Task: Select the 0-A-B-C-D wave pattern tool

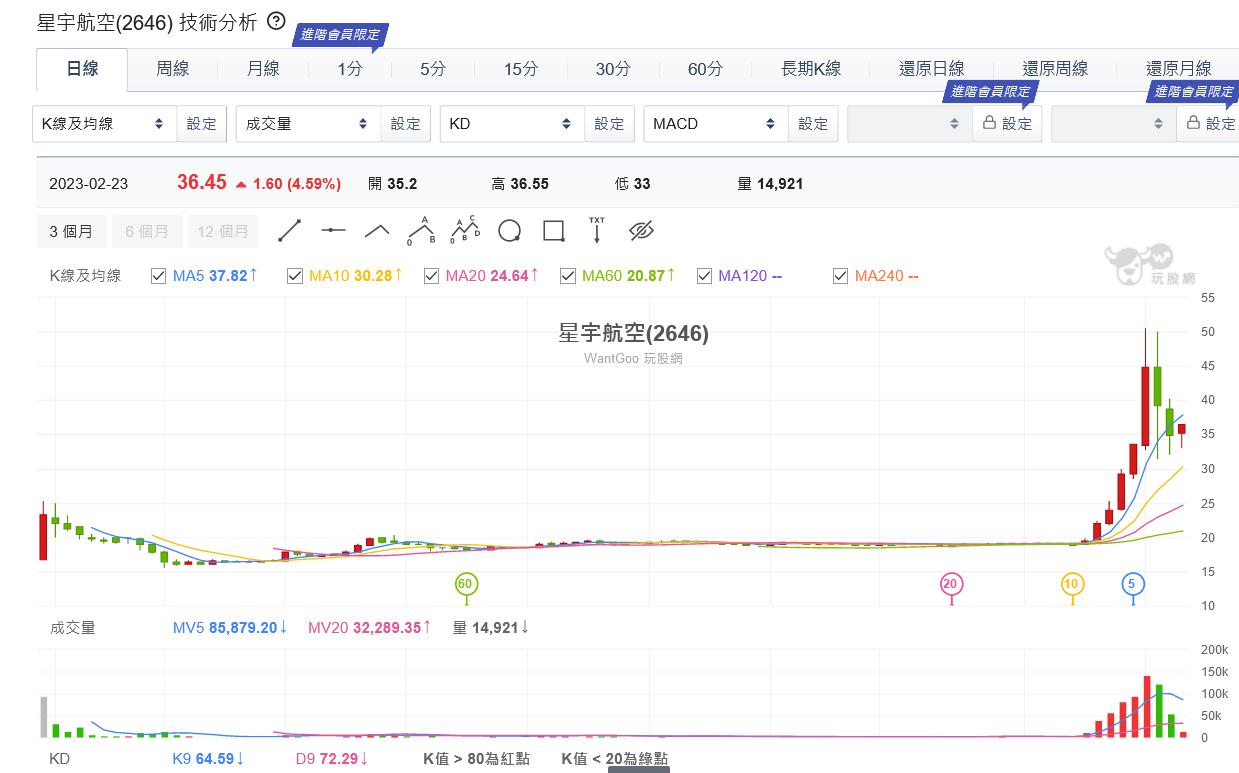Action: point(465,231)
